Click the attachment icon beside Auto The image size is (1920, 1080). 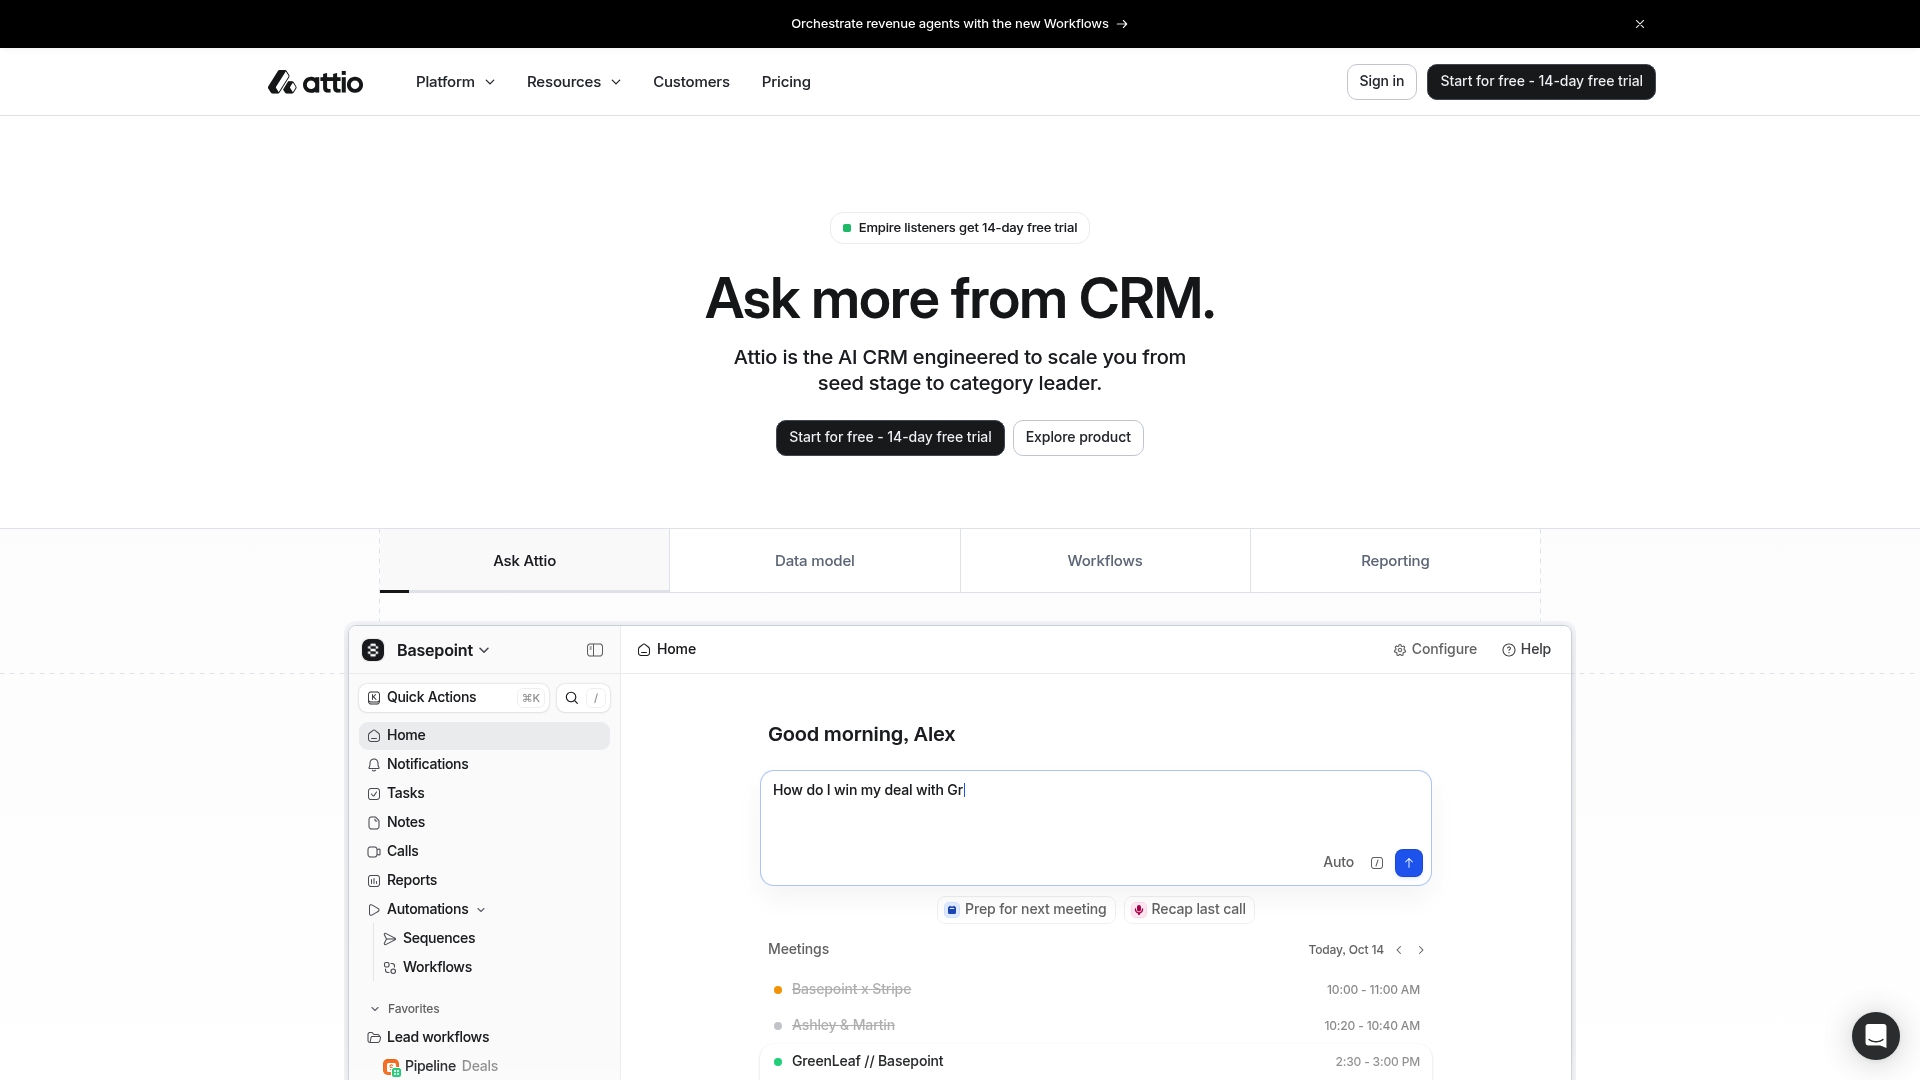point(1377,863)
